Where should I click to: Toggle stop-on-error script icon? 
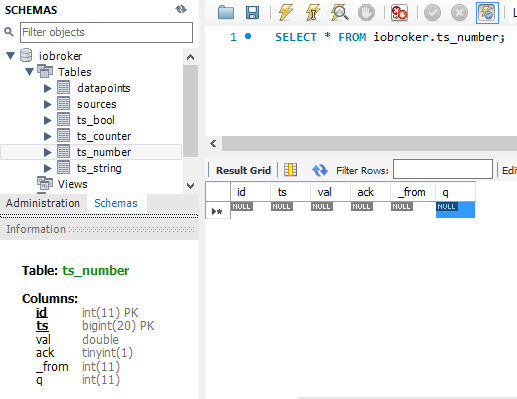399,13
